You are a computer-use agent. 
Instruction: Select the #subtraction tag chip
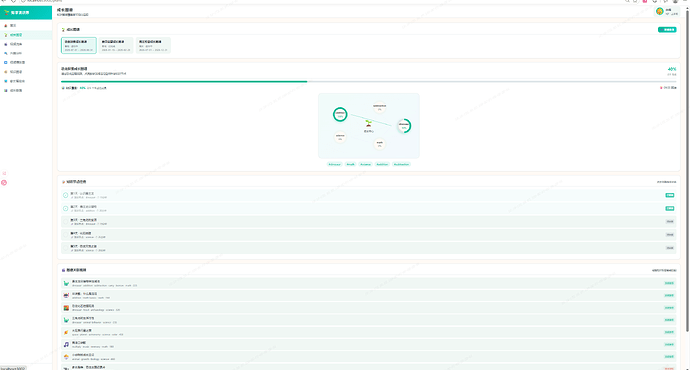pyautogui.click(x=401, y=164)
